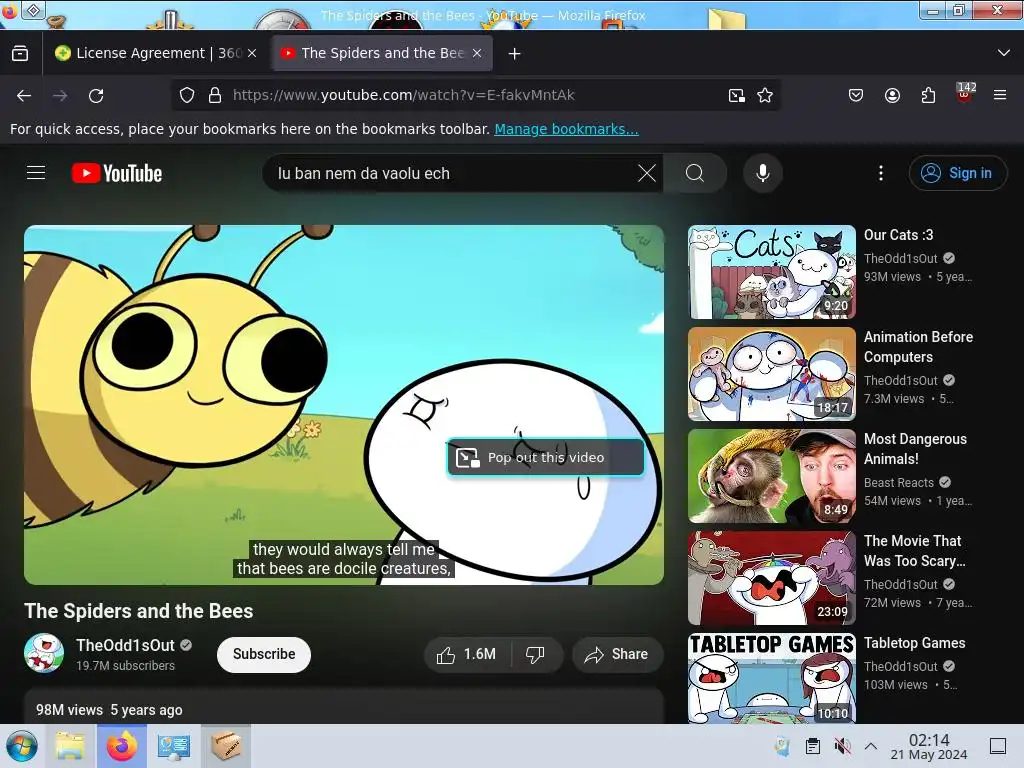
Task: Dislike the video with thumbs-down
Action: pyautogui.click(x=536, y=654)
